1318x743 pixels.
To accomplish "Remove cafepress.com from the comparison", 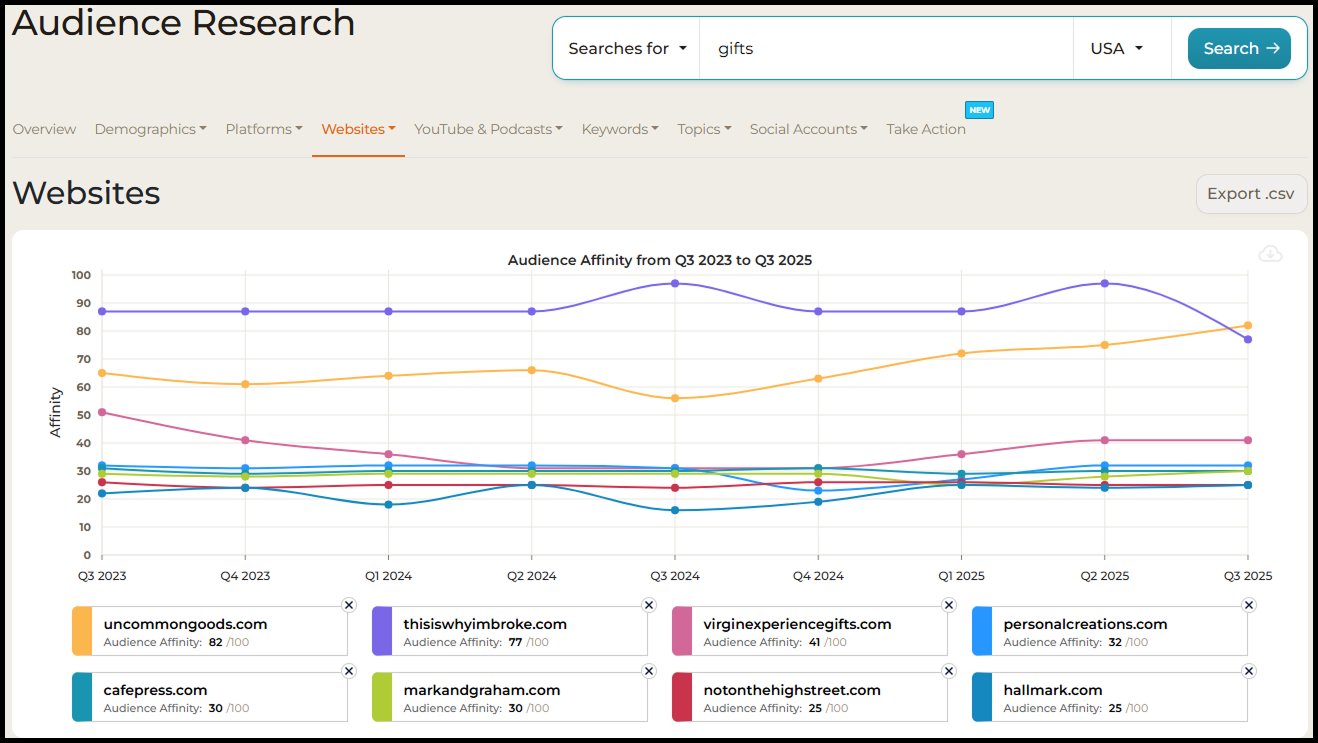I will click(348, 671).
